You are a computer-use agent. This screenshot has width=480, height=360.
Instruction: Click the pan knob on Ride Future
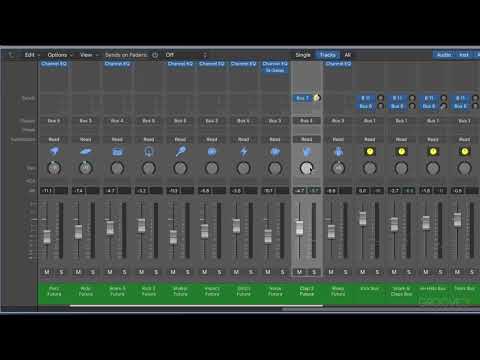(86, 168)
